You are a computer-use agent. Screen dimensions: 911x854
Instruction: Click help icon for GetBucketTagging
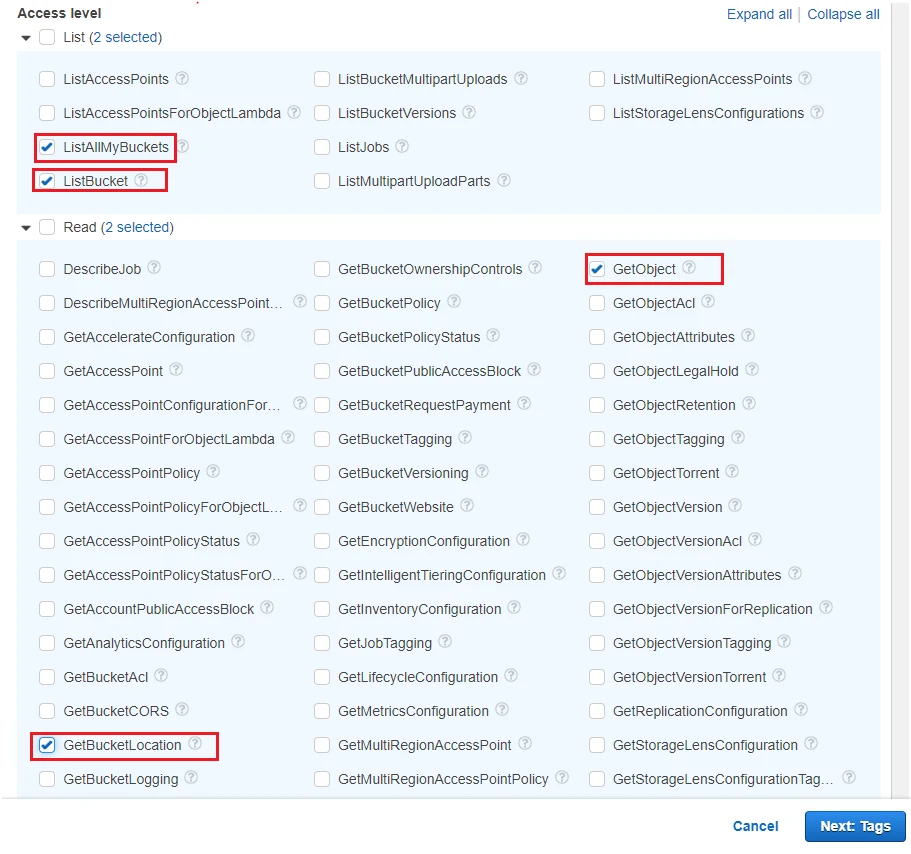465,437
